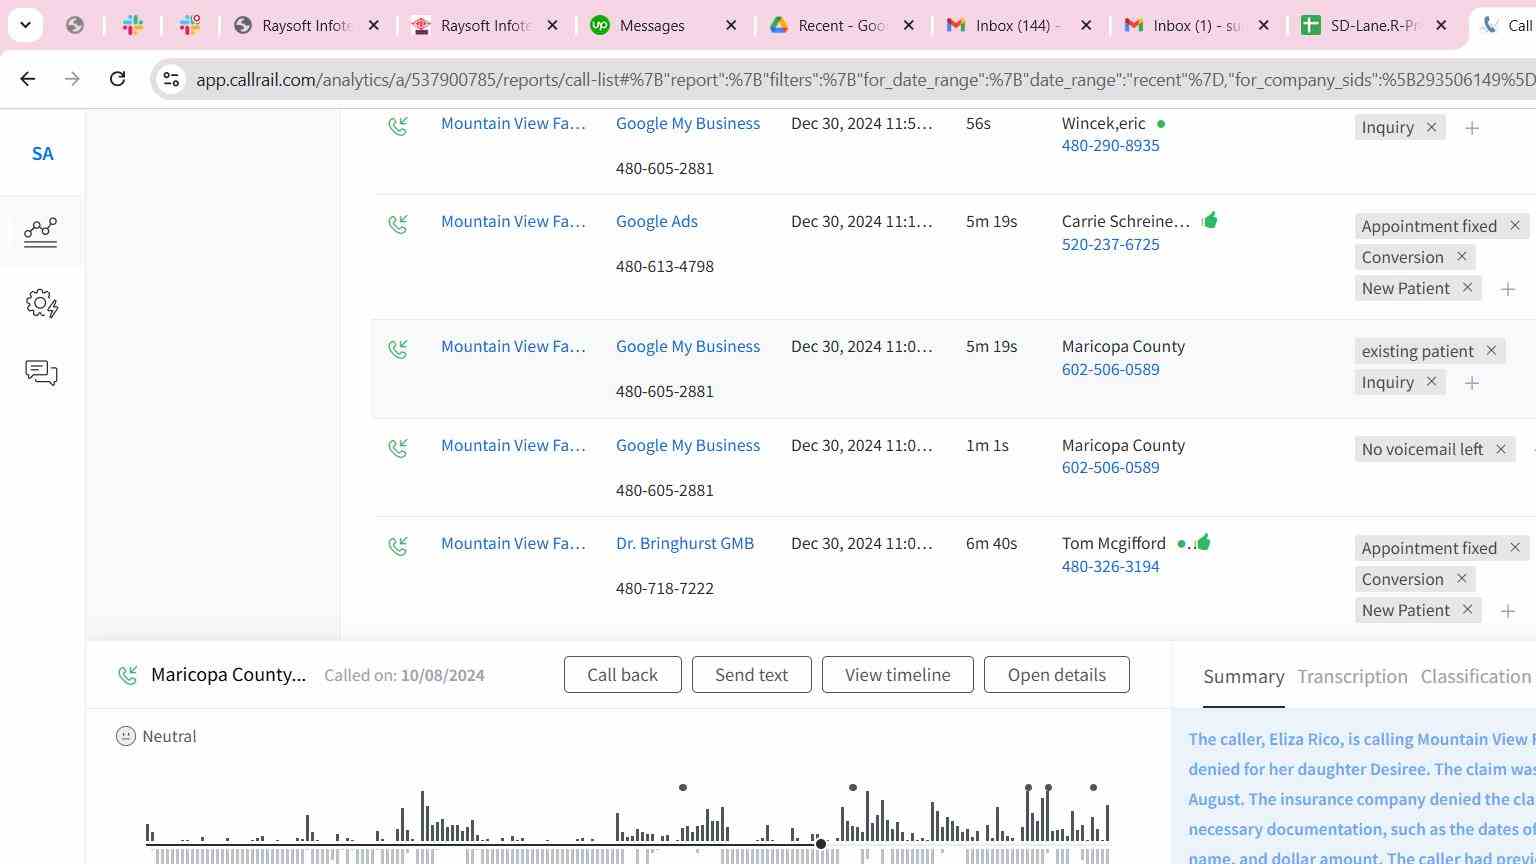Open phone number link 520-237-6725
1536x864 pixels.
point(1110,245)
